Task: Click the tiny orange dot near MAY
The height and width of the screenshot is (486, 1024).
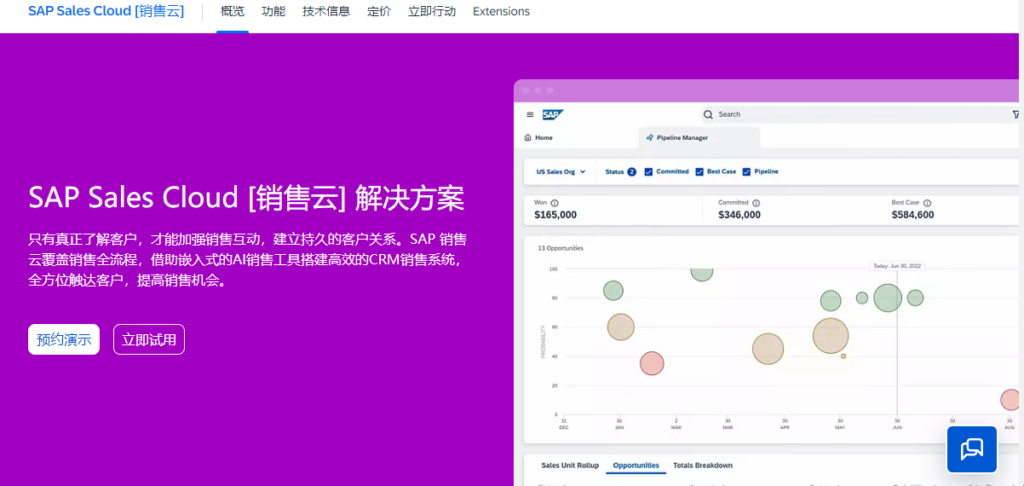Action: pyautogui.click(x=844, y=356)
